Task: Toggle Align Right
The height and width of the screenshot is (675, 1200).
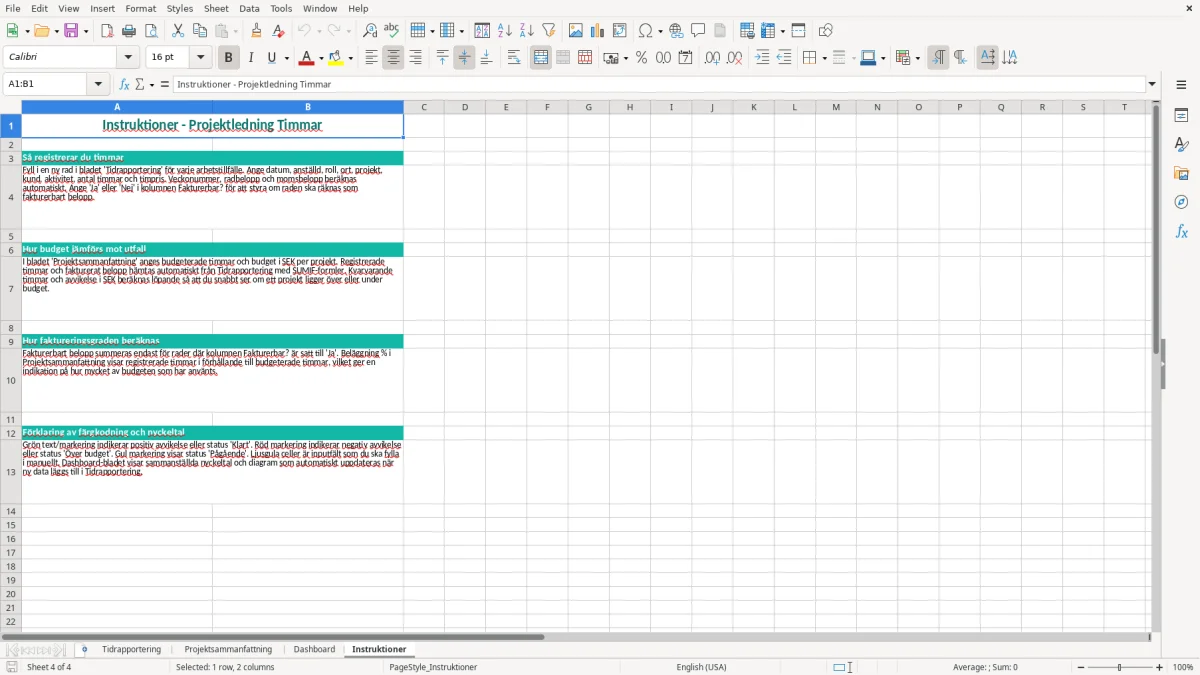Action: (415, 58)
